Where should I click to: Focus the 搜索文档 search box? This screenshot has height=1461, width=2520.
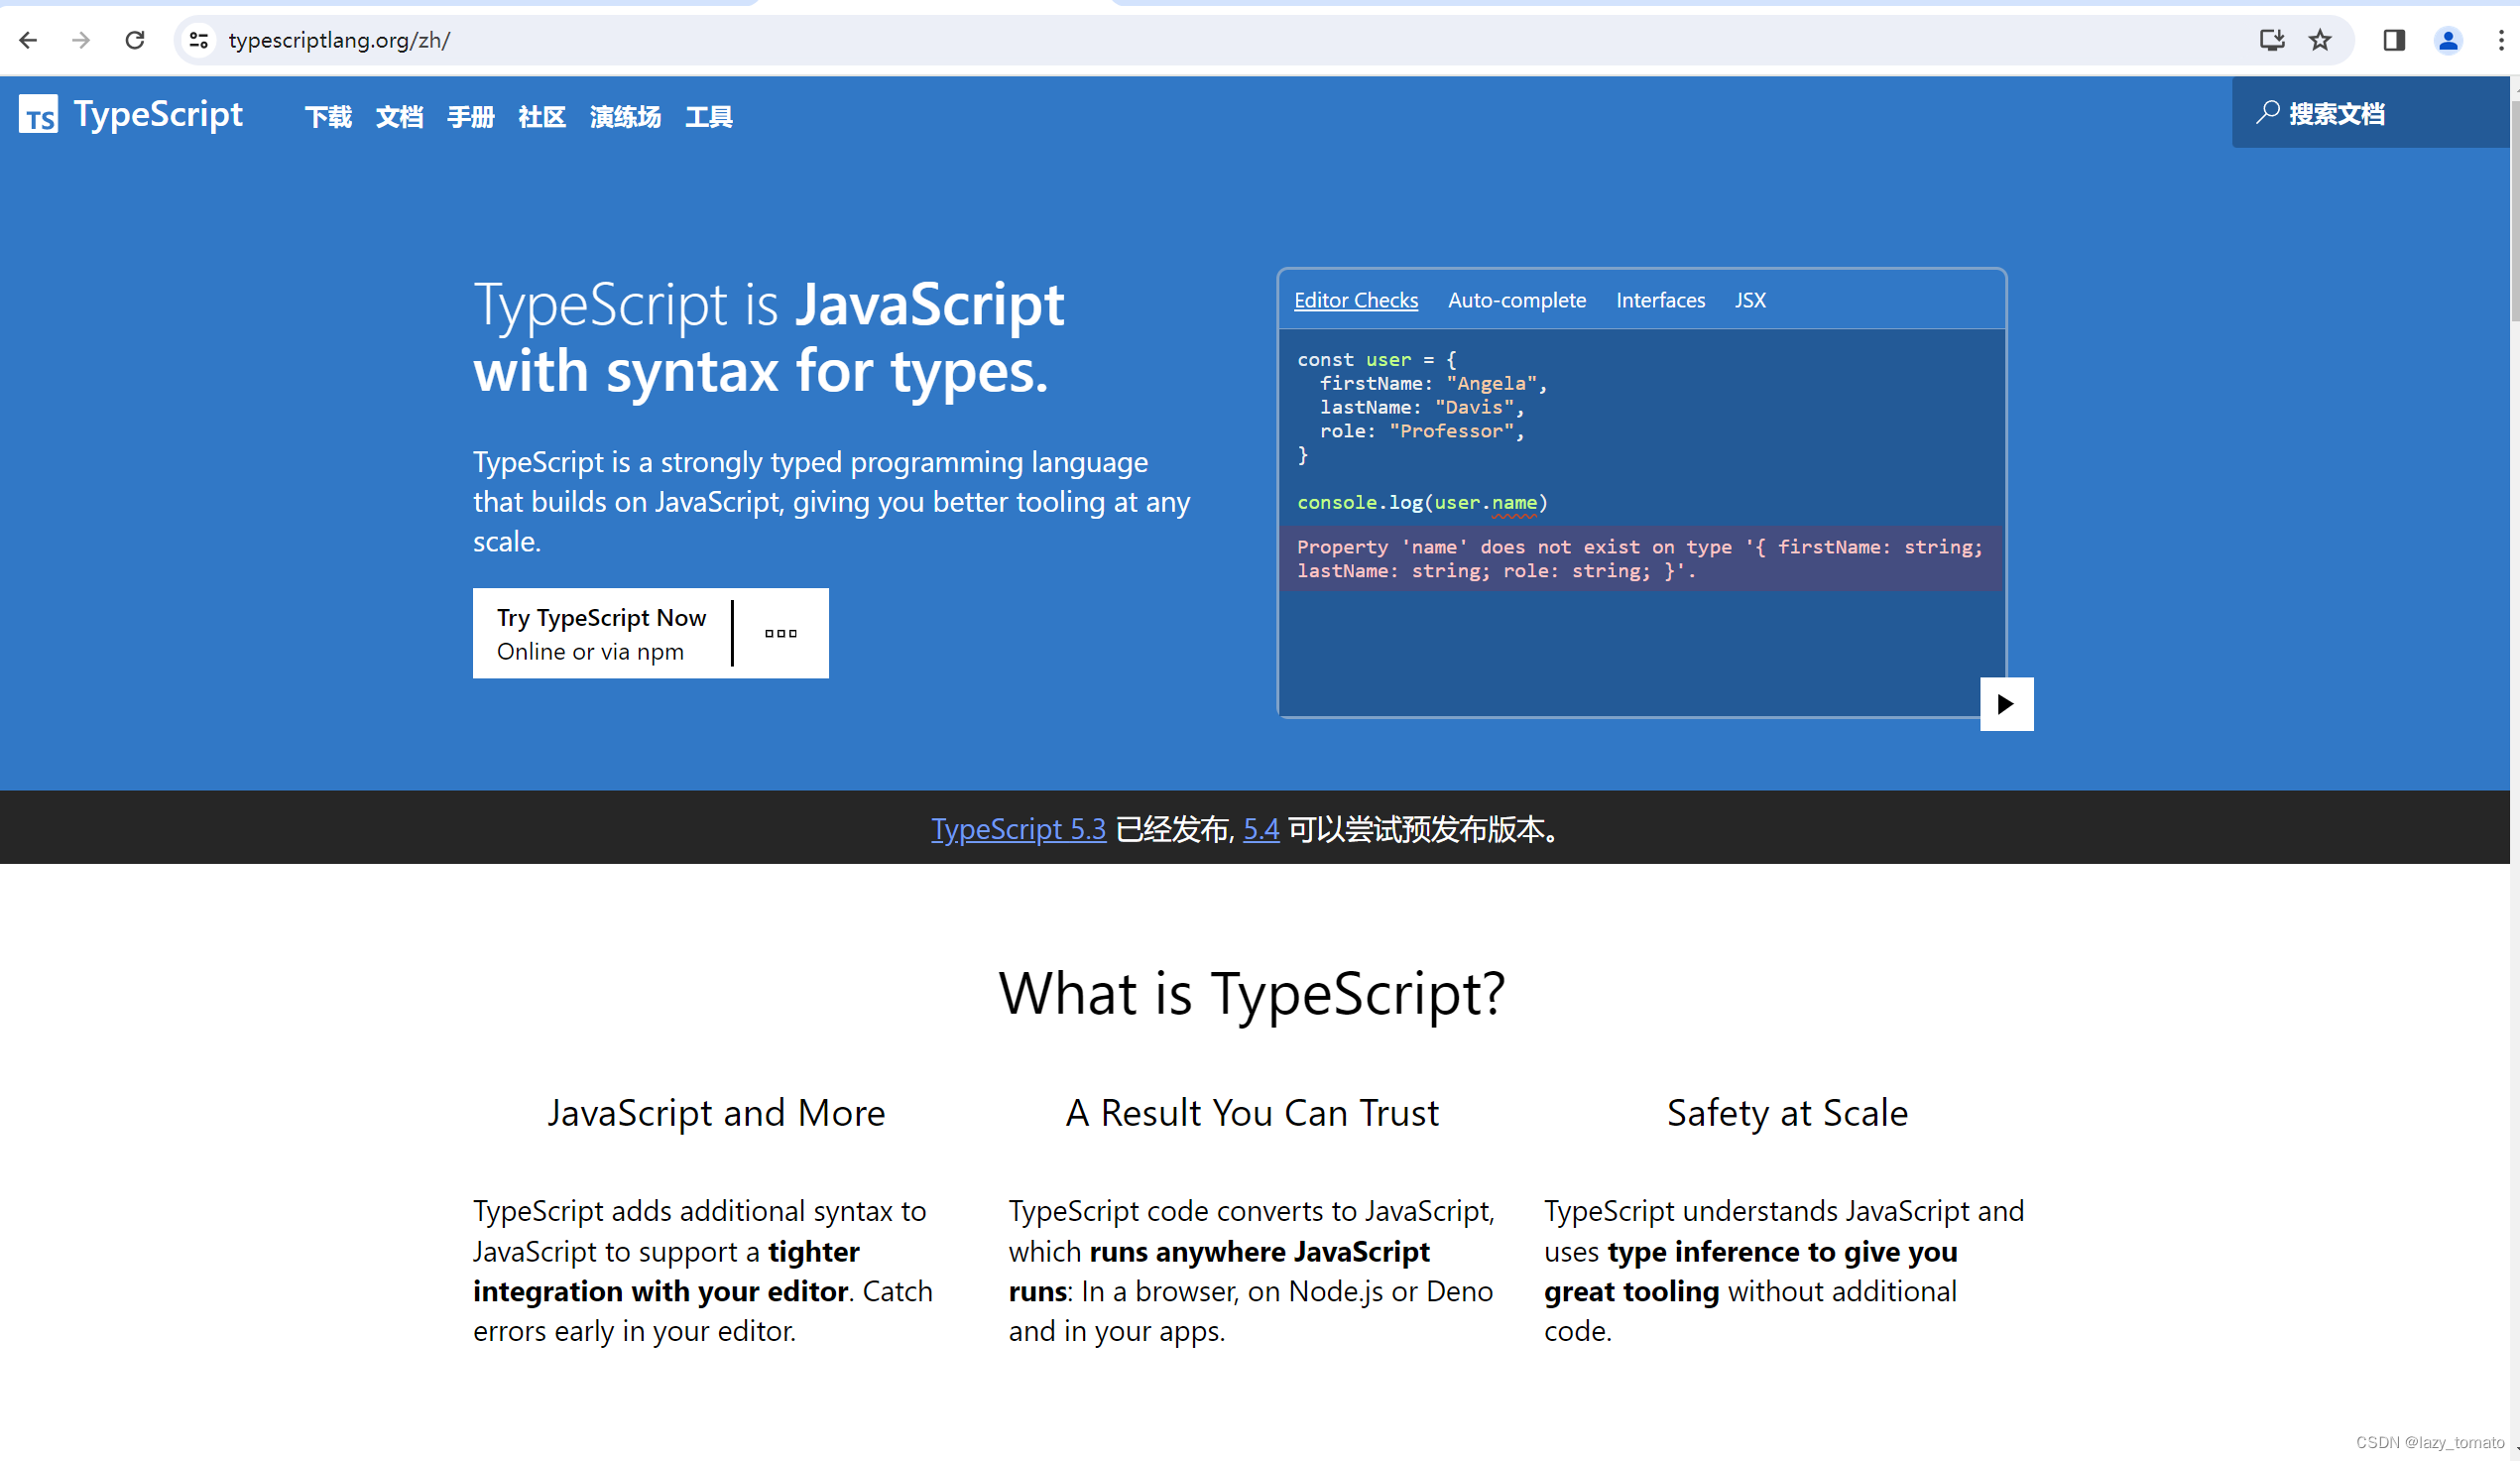click(x=2370, y=113)
